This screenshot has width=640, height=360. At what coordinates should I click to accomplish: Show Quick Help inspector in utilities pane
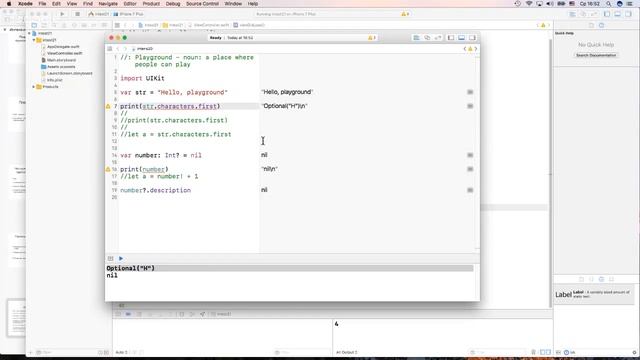(x=601, y=25)
